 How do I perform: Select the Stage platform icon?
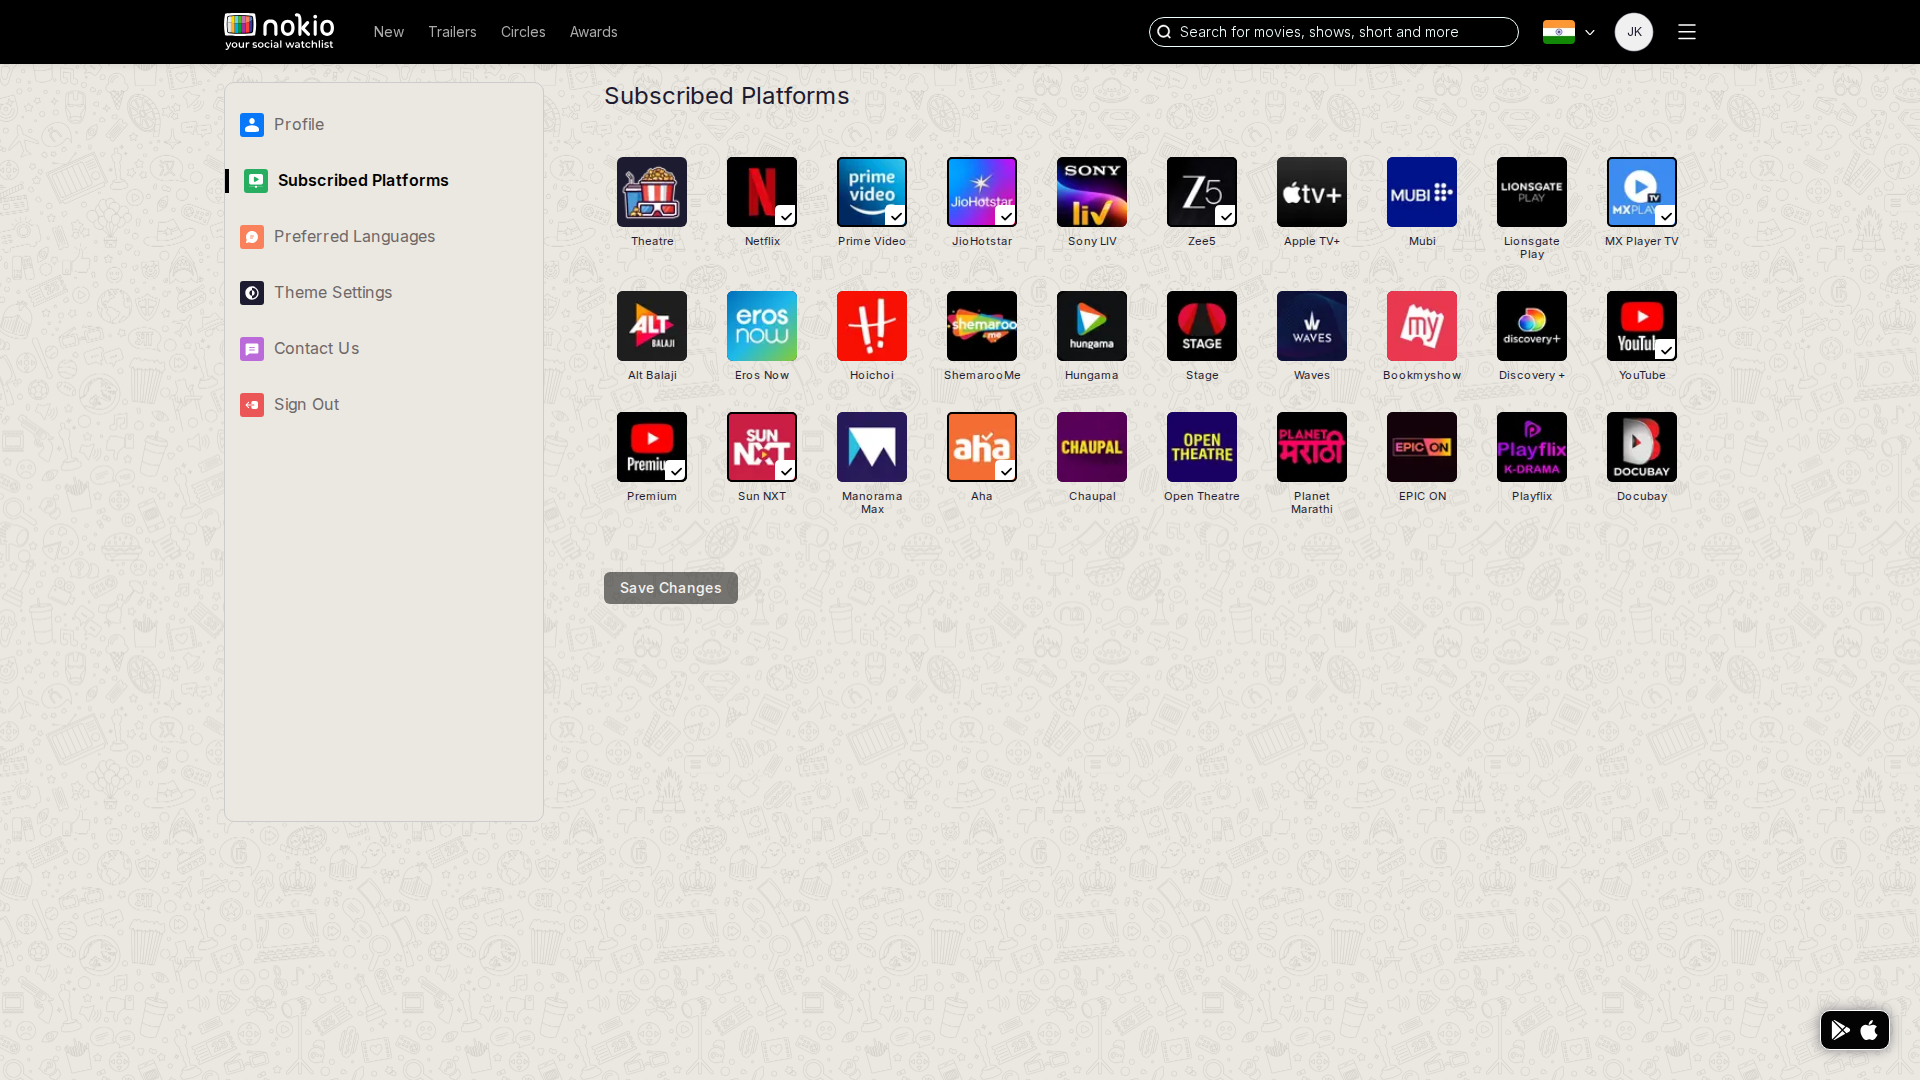pos(1202,326)
